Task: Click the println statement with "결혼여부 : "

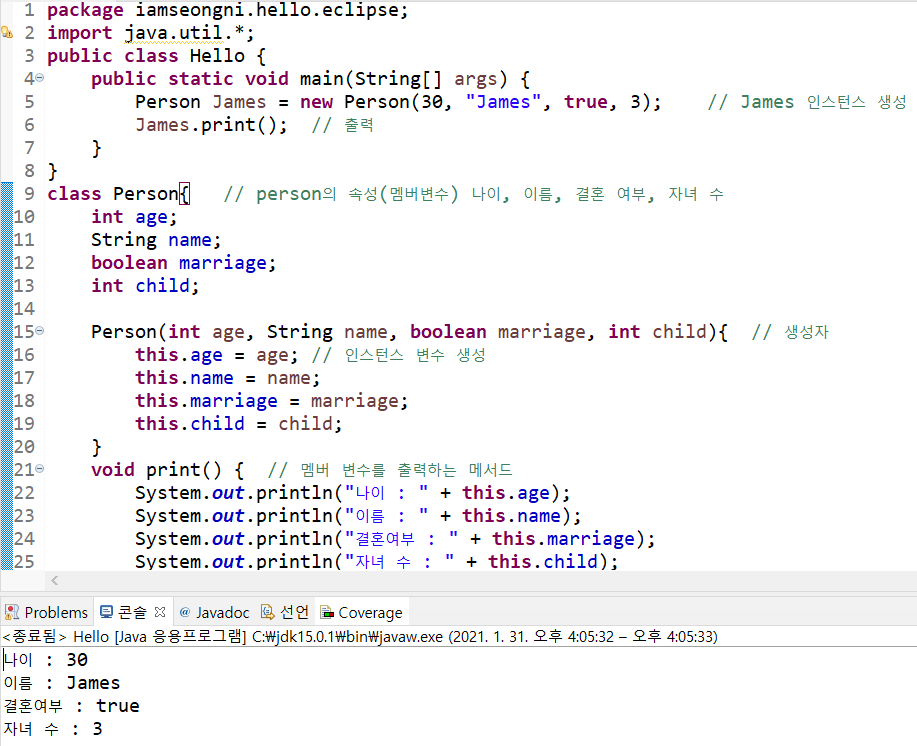Action: [x=395, y=538]
